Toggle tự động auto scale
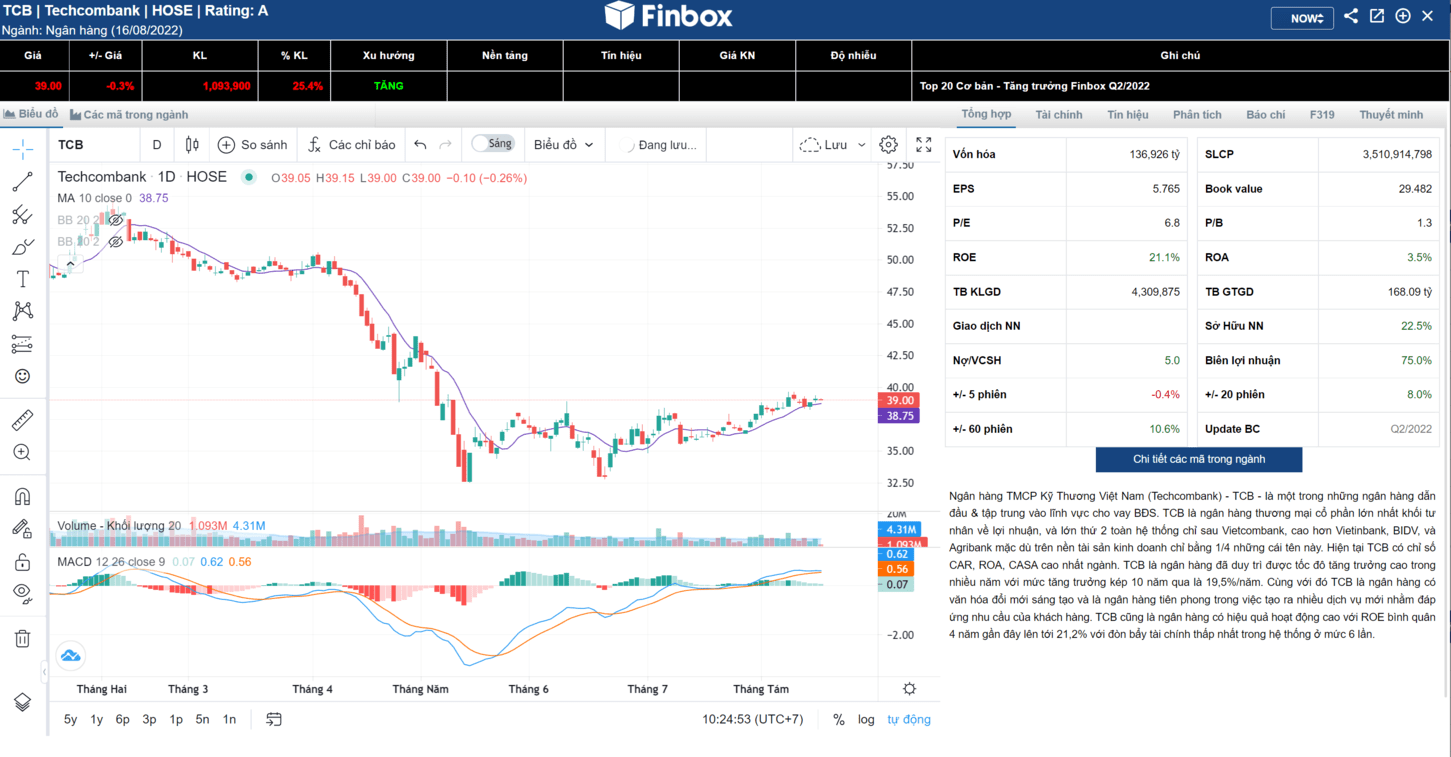Image resolution: width=1451 pixels, height=757 pixels. 909,719
